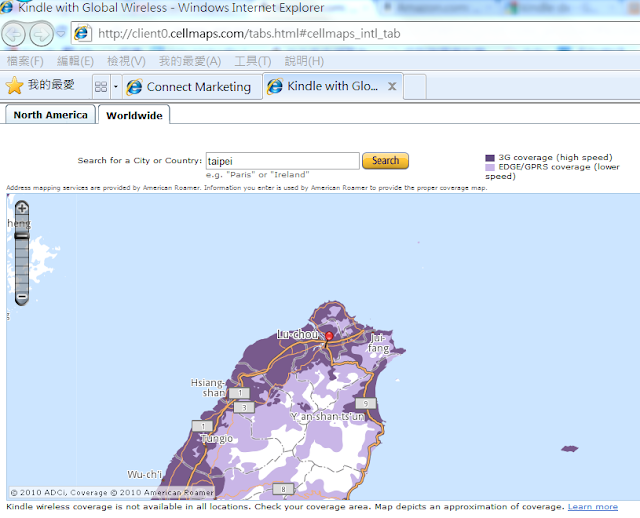Viewport: 640px width, 518px height.
Task: Click the route 3 highway shield
Action: [x=244, y=407]
